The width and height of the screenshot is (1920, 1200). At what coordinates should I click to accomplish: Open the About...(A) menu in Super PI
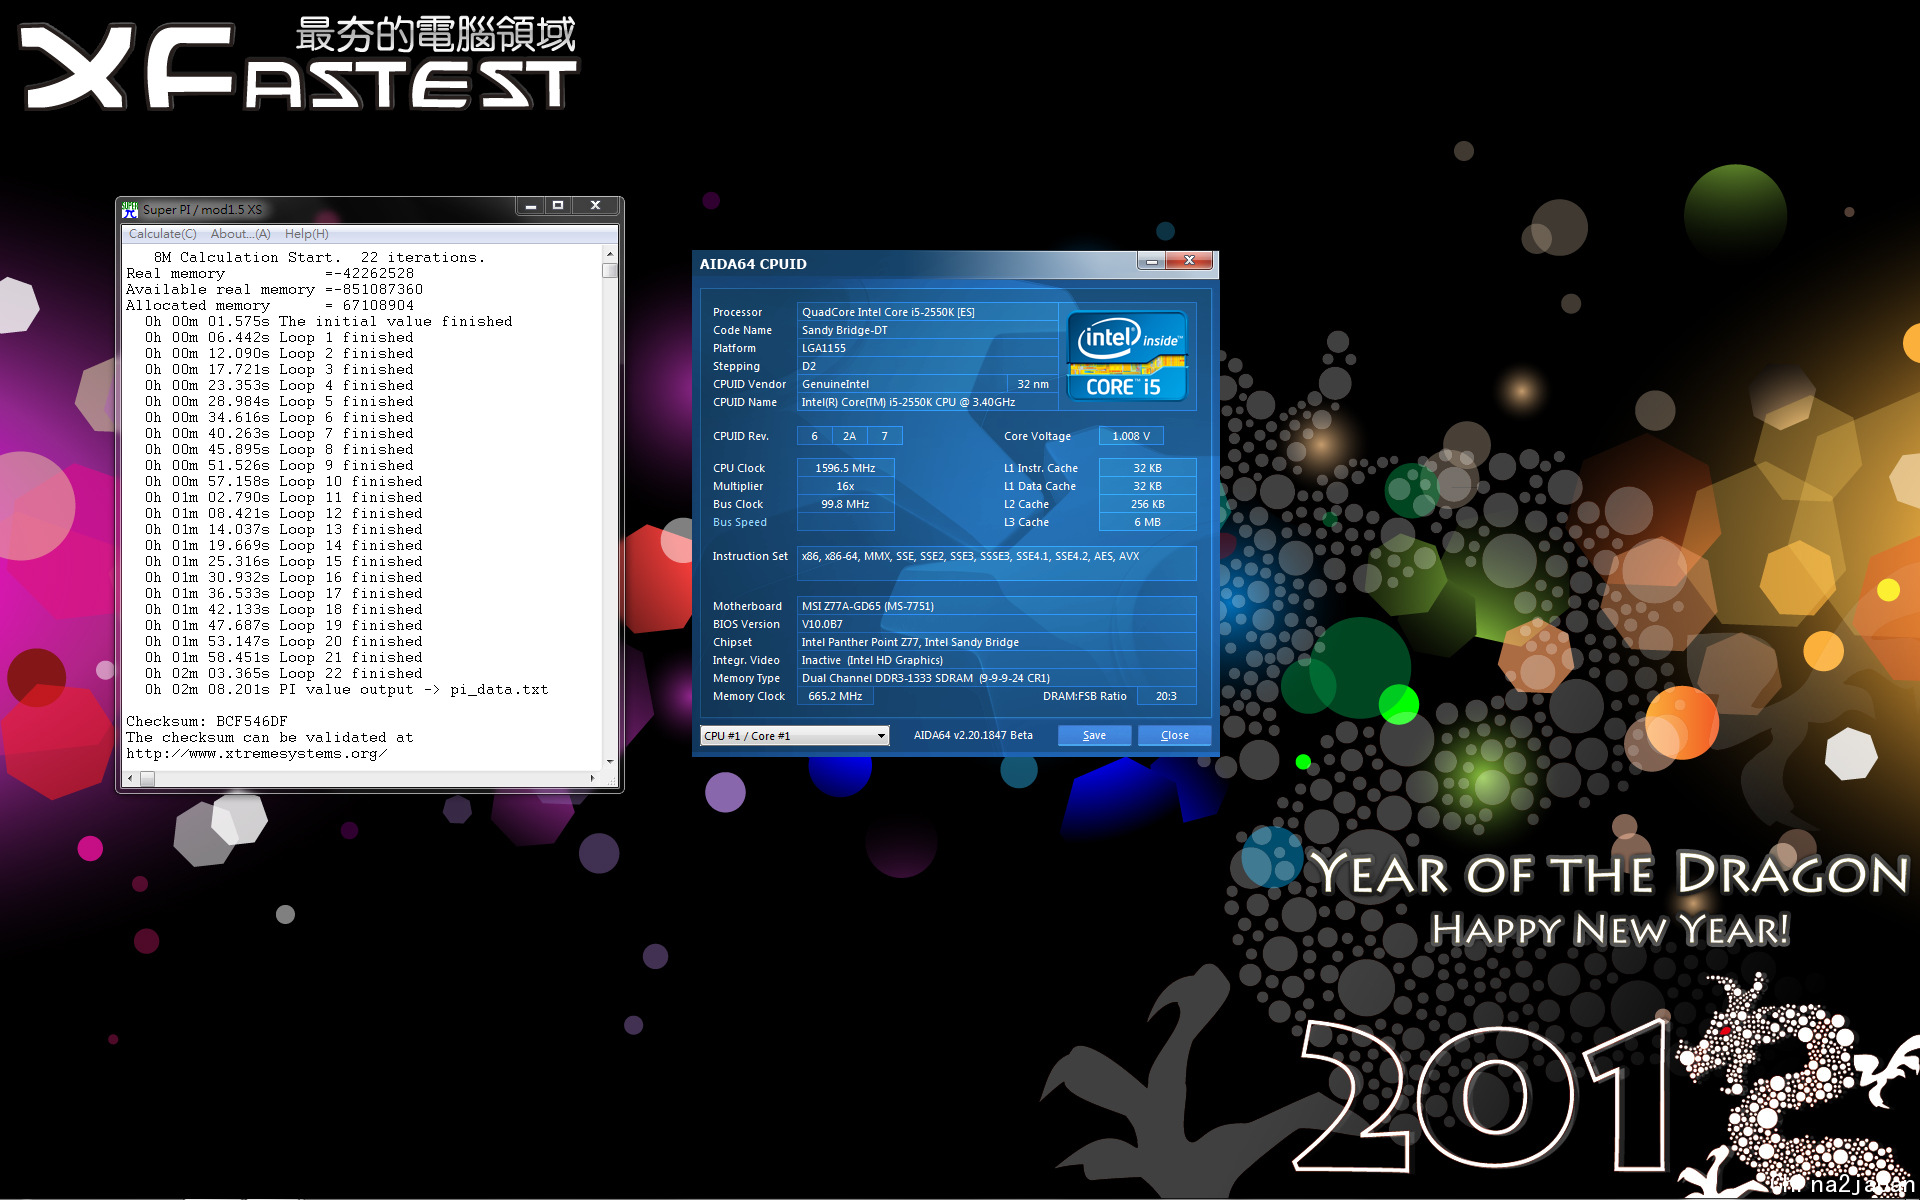pyautogui.click(x=240, y=234)
